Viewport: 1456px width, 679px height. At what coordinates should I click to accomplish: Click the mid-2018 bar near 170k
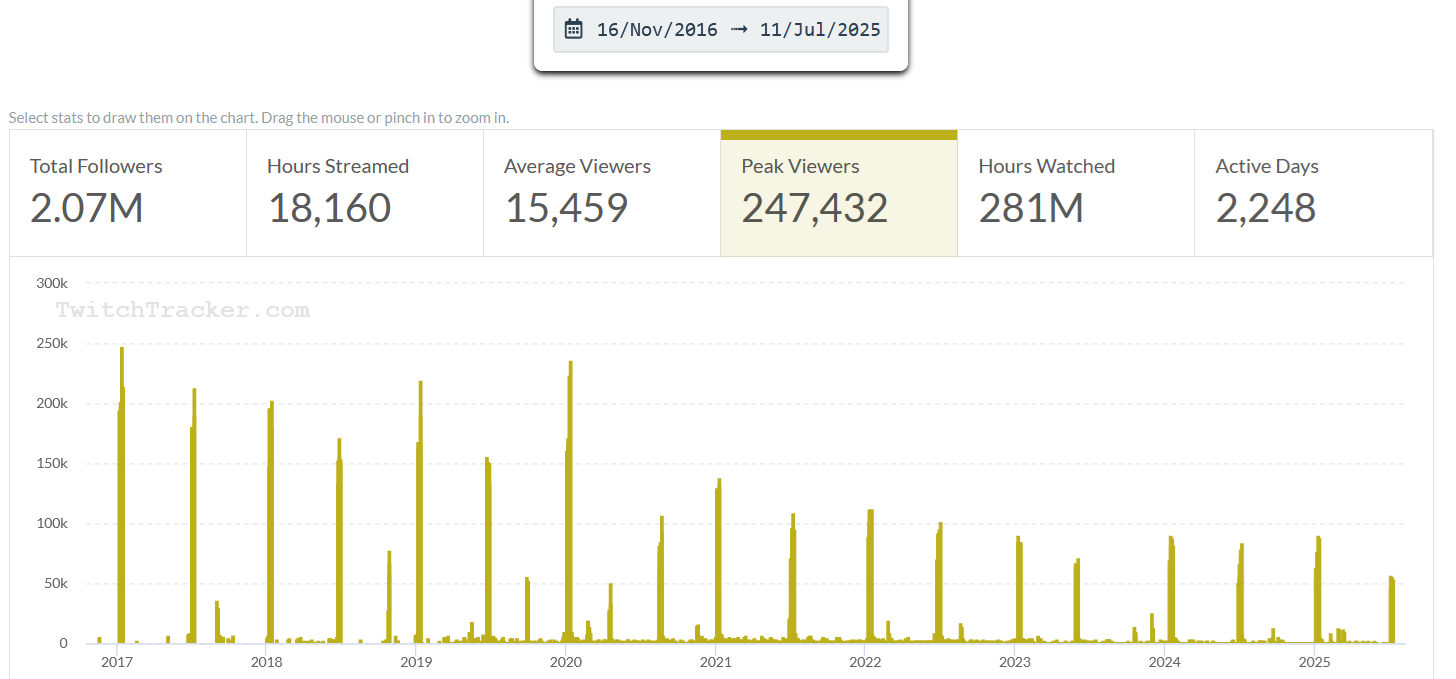[x=340, y=541]
